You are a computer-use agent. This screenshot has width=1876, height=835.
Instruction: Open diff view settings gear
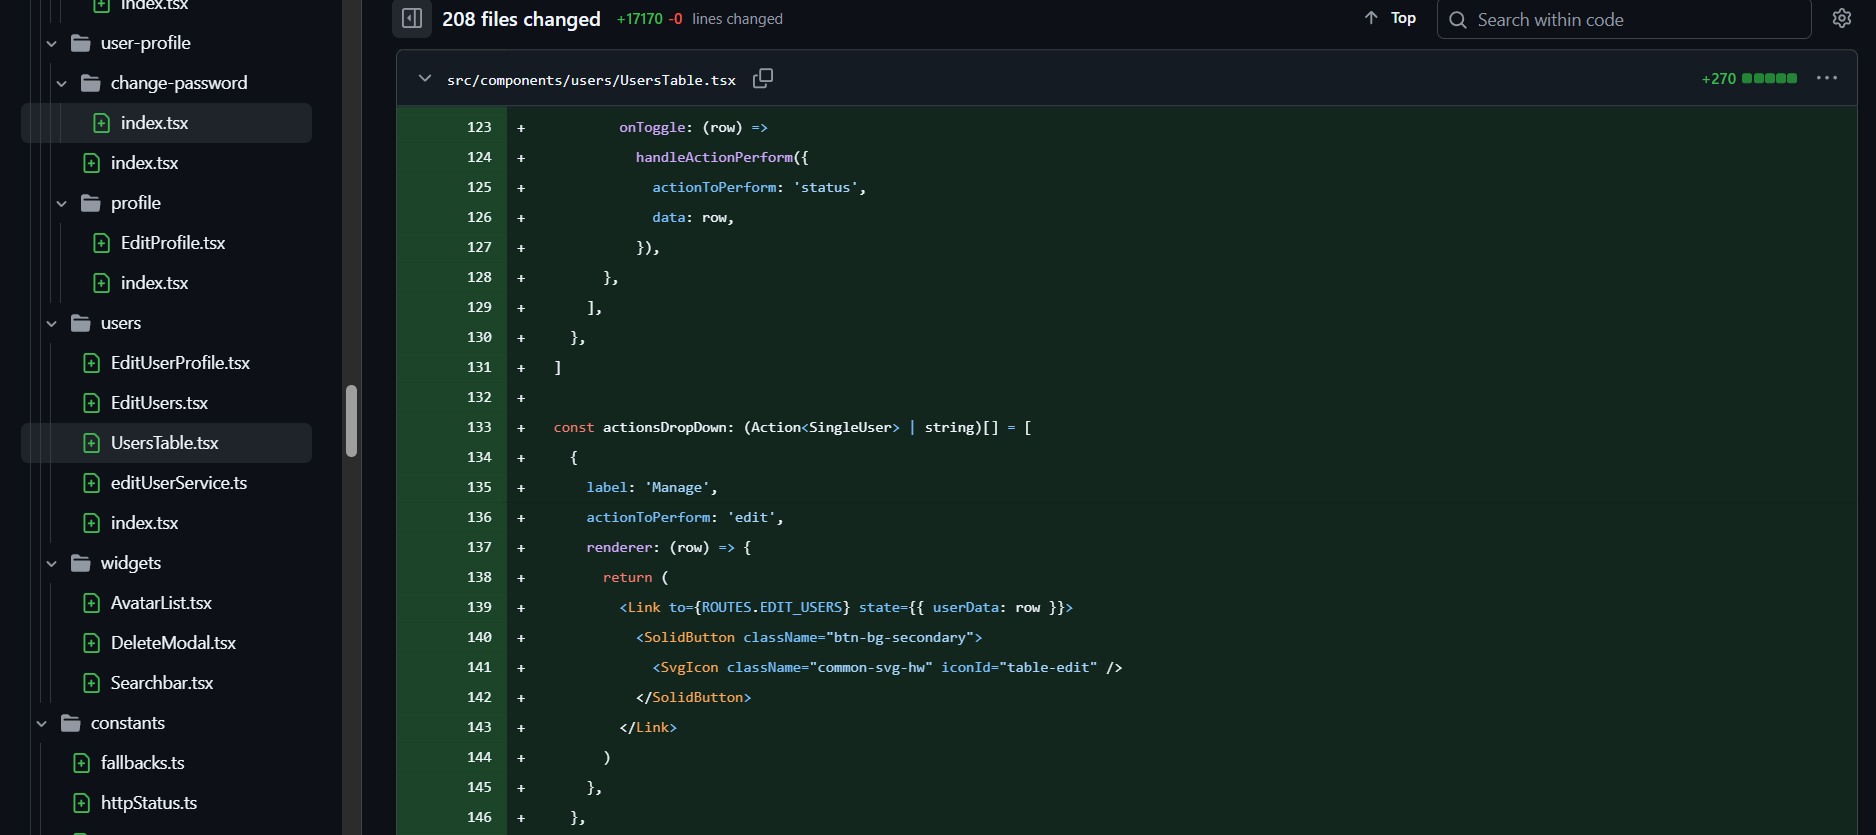(1841, 18)
